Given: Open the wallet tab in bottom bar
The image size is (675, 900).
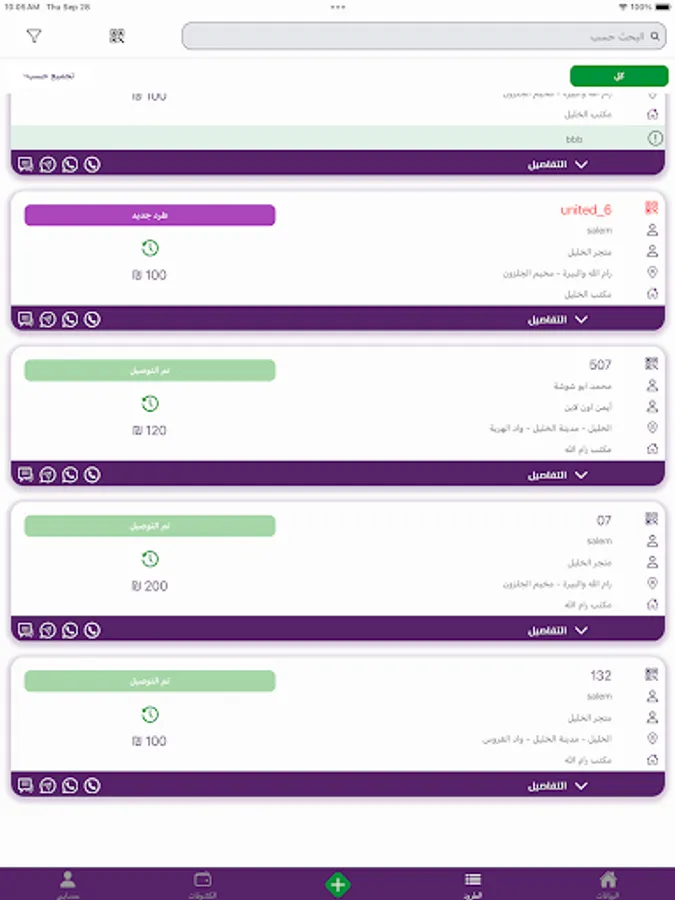Looking at the screenshot, I should pyautogui.click(x=203, y=885).
